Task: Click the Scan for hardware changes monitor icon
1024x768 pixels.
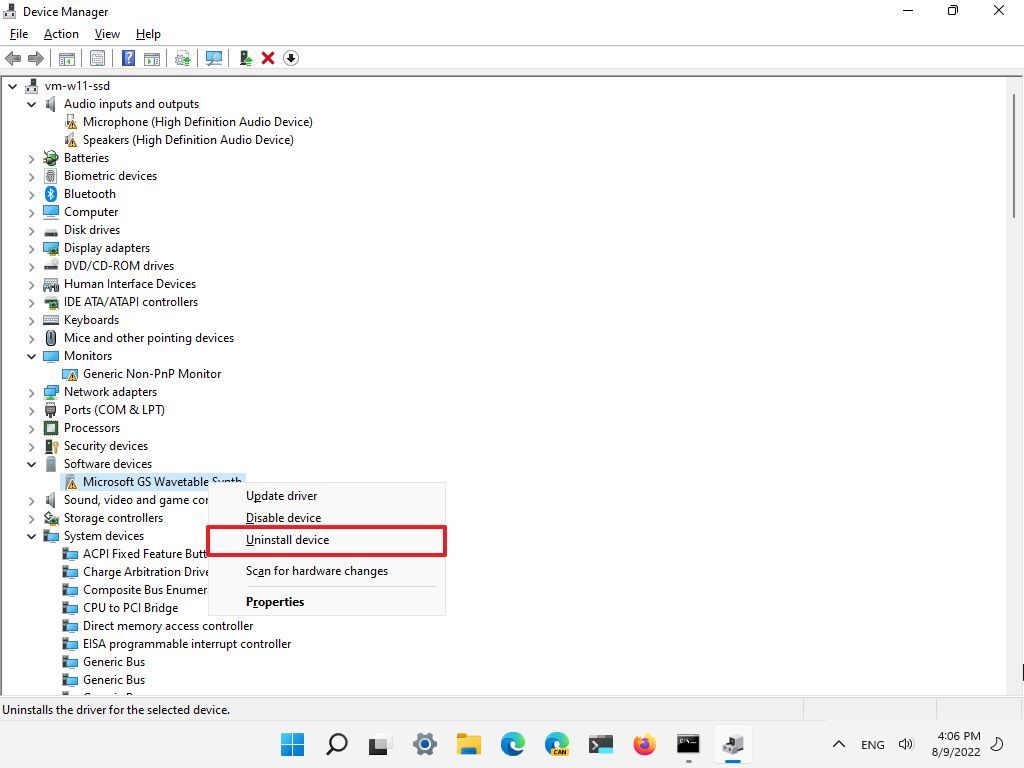Action: 214,58
